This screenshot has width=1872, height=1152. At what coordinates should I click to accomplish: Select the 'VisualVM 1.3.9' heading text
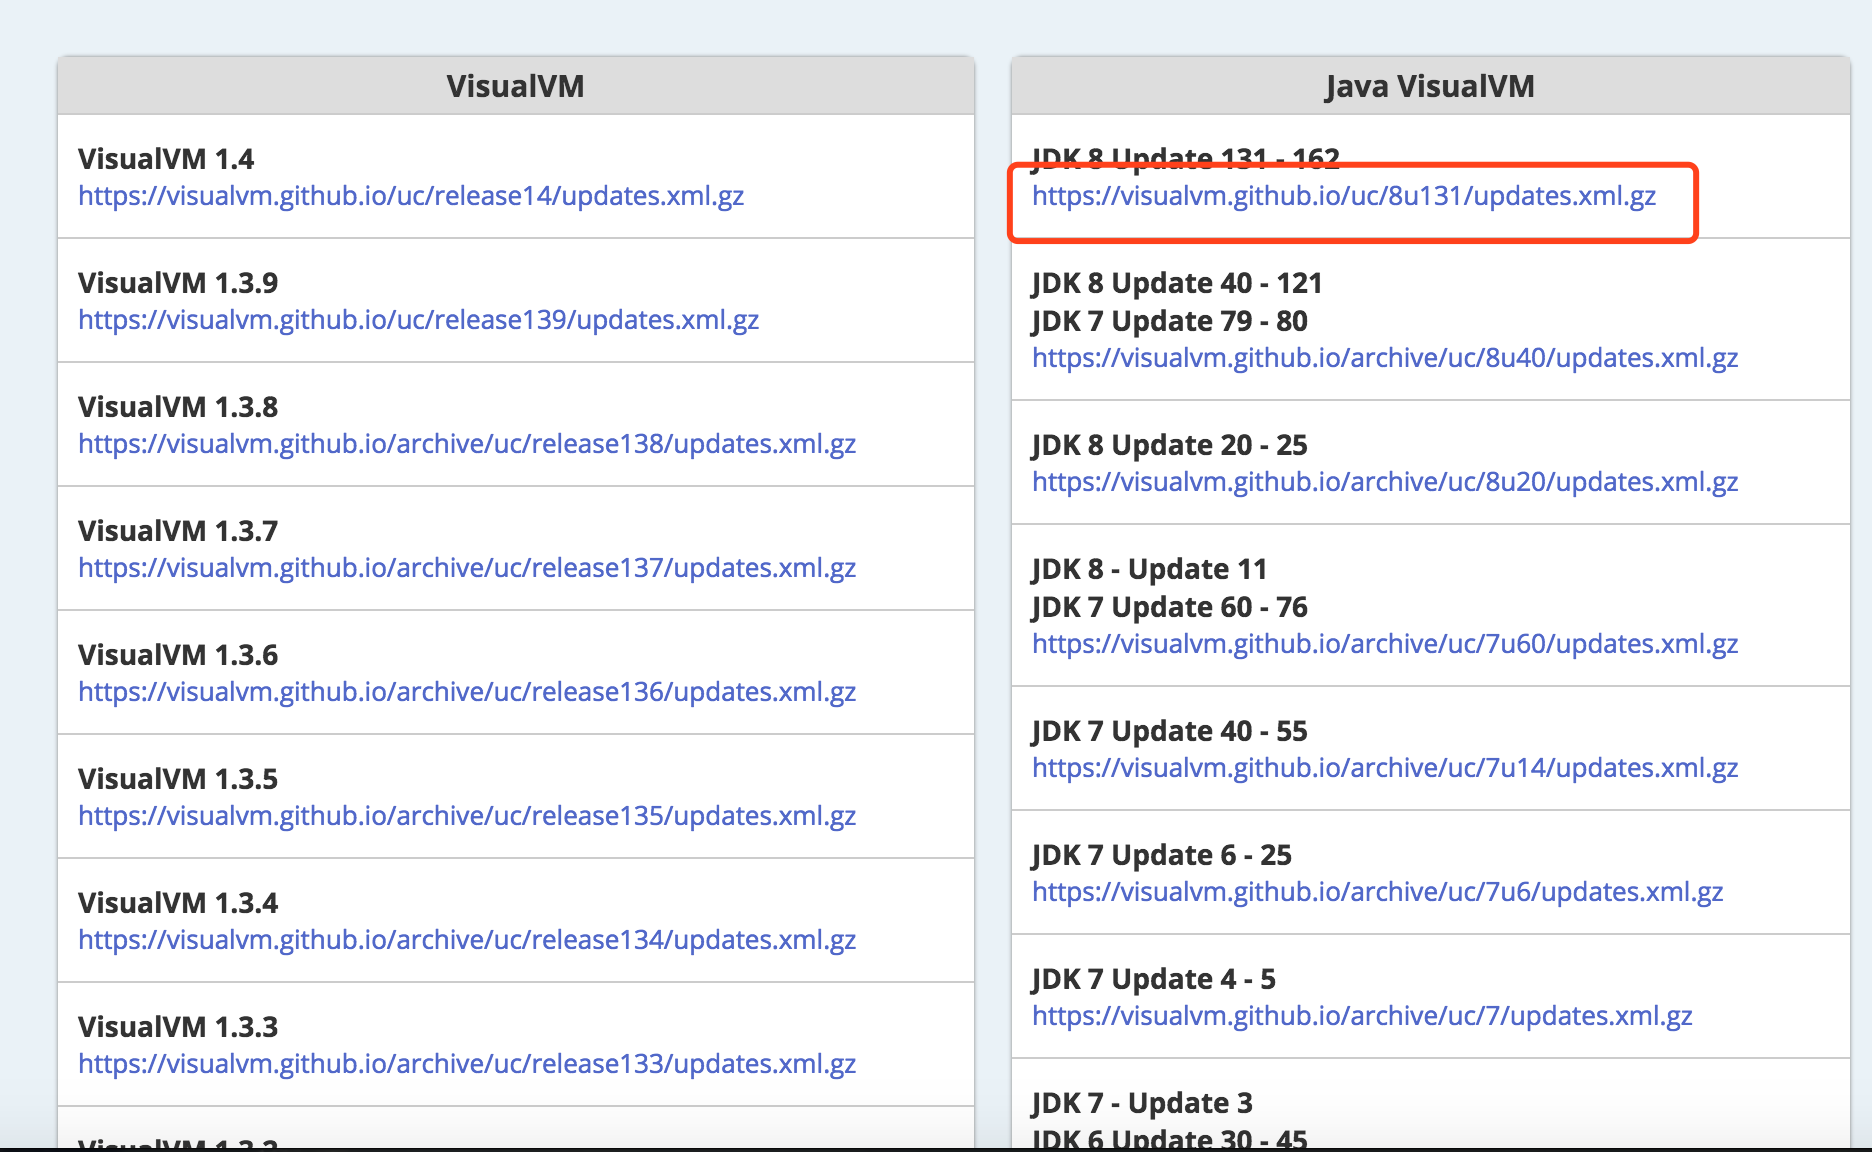pyautogui.click(x=178, y=283)
